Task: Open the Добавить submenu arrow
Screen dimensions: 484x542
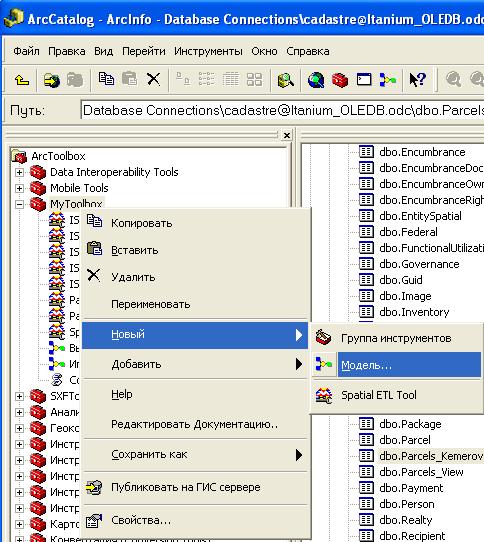Action: click(299, 364)
